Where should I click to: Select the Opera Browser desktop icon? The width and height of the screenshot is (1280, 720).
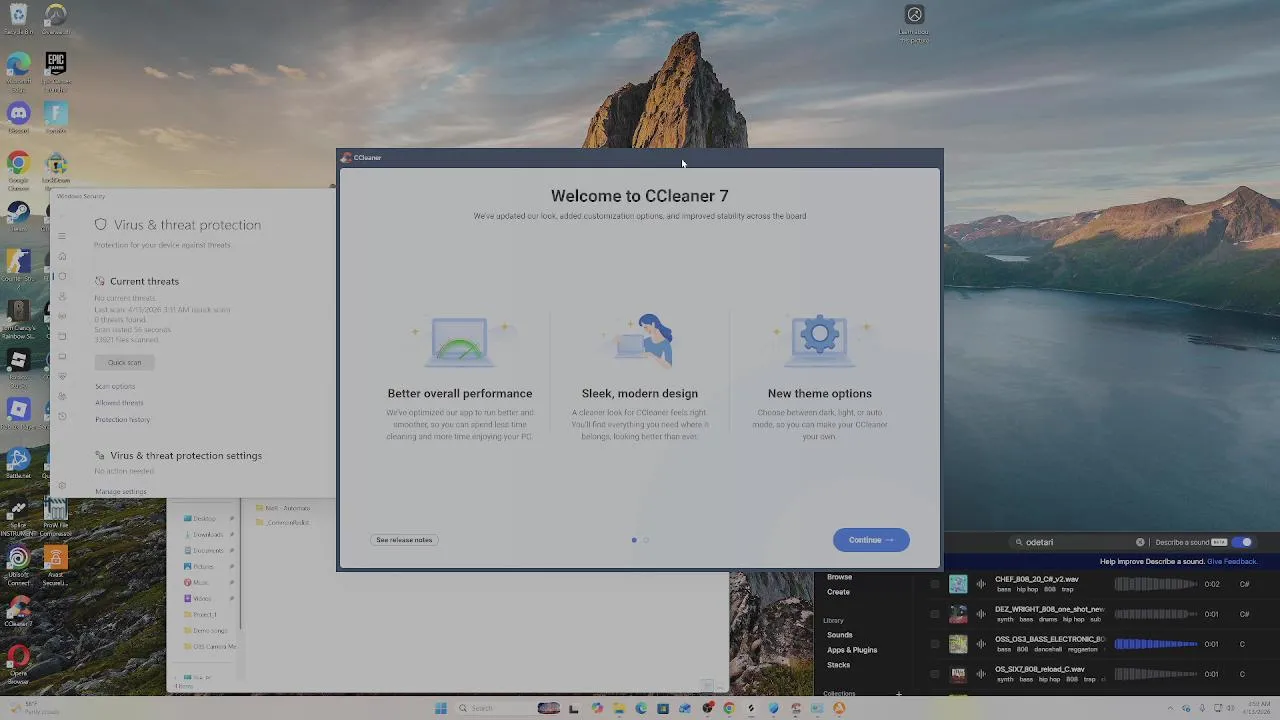tap(18, 663)
